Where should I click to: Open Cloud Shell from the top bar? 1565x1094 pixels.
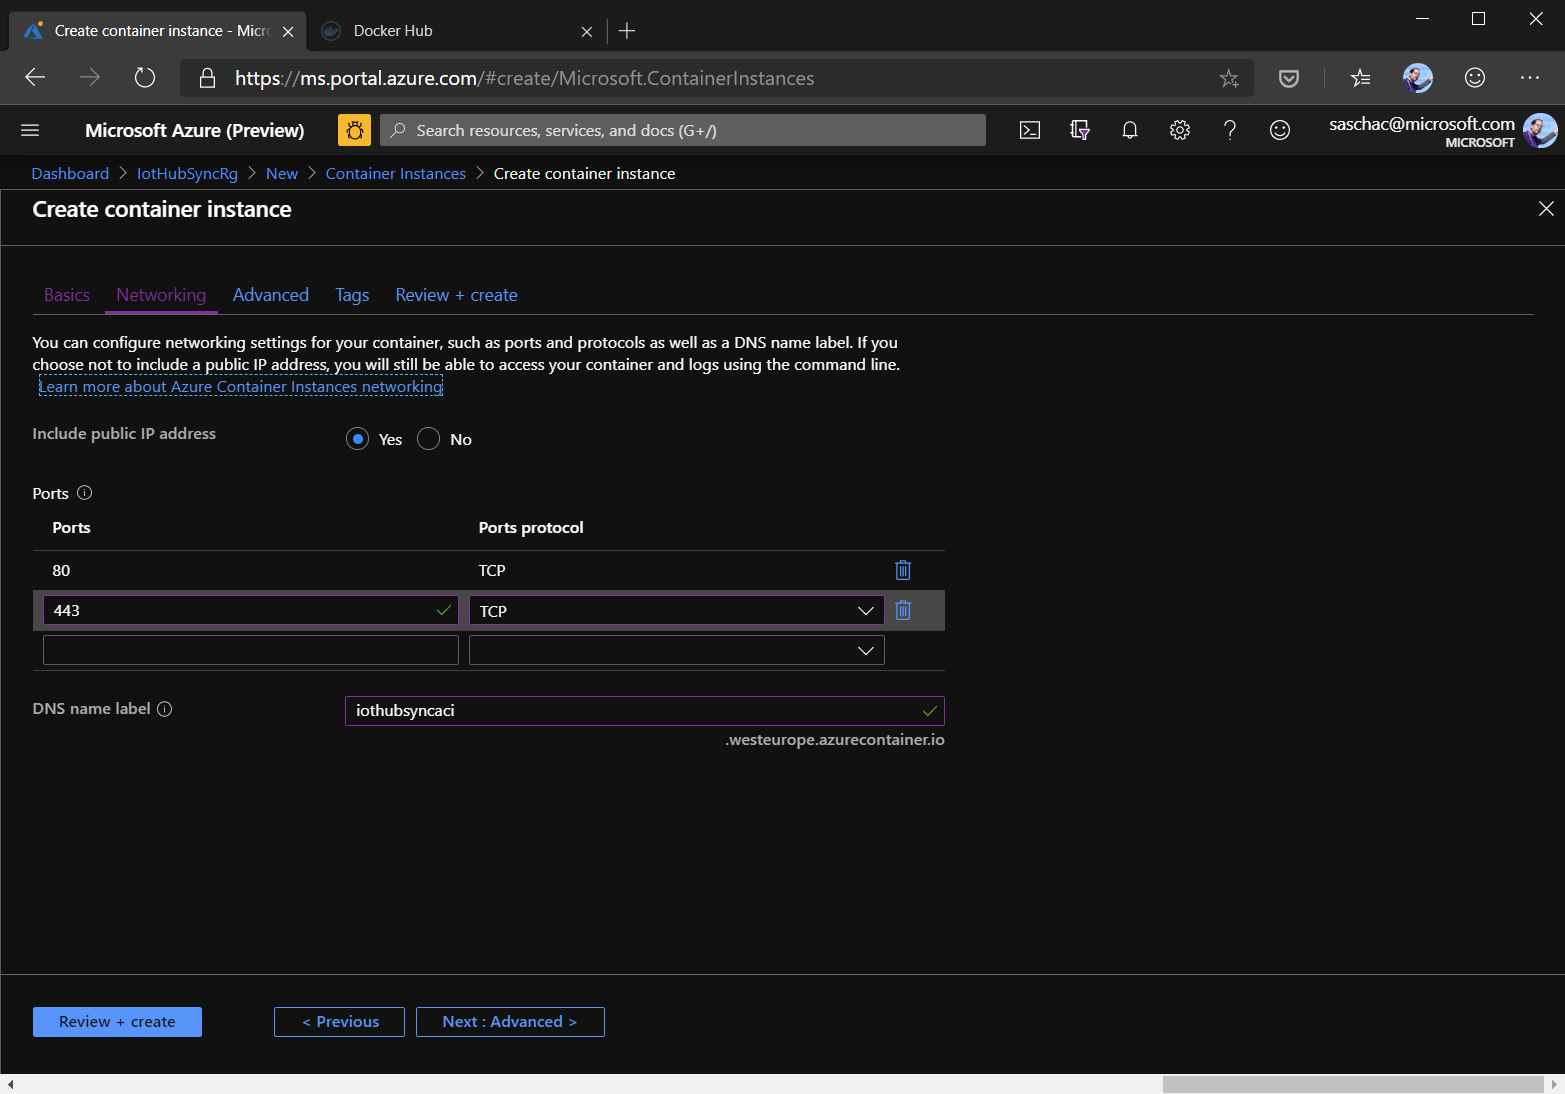tap(1030, 130)
